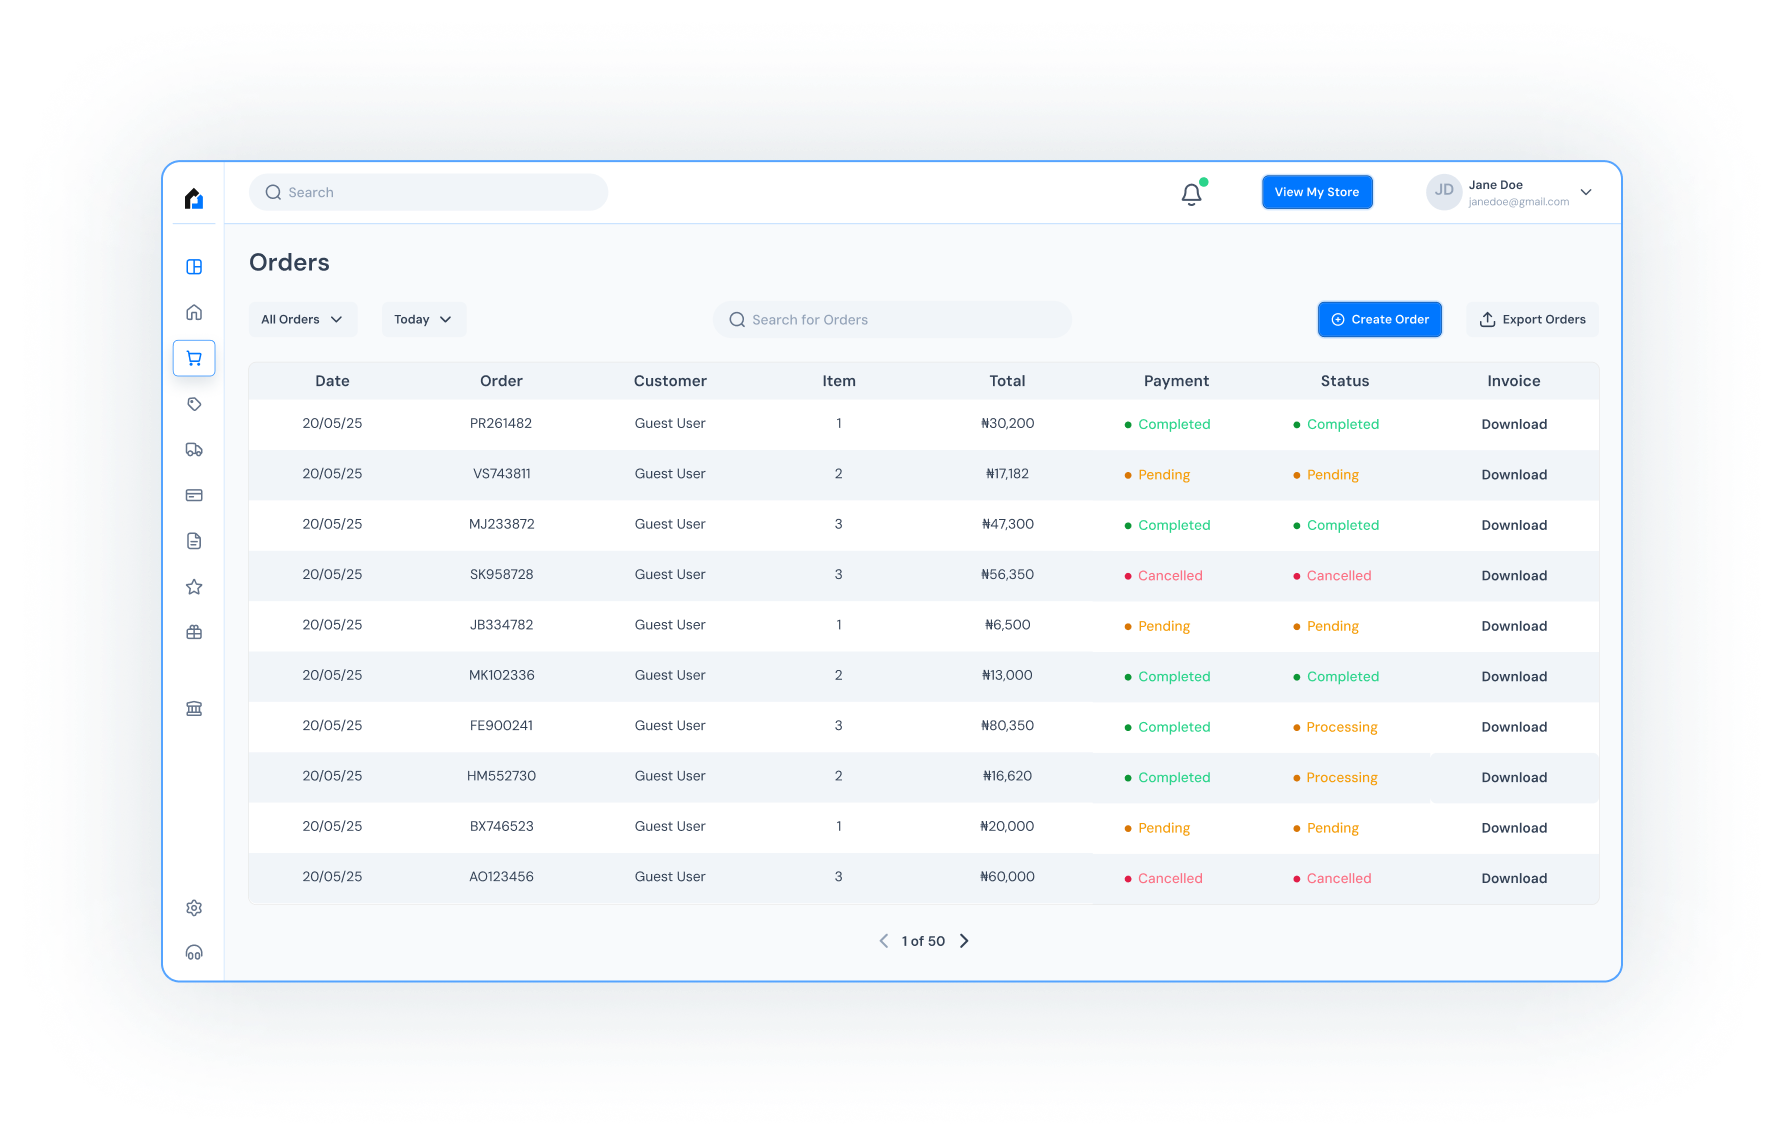Click the notification bell icon

click(x=1191, y=194)
